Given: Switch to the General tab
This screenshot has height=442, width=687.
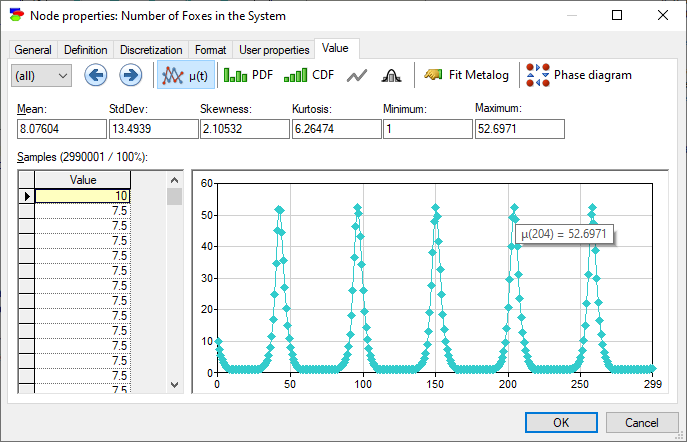Looking at the screenshot, I should [33, 50].
